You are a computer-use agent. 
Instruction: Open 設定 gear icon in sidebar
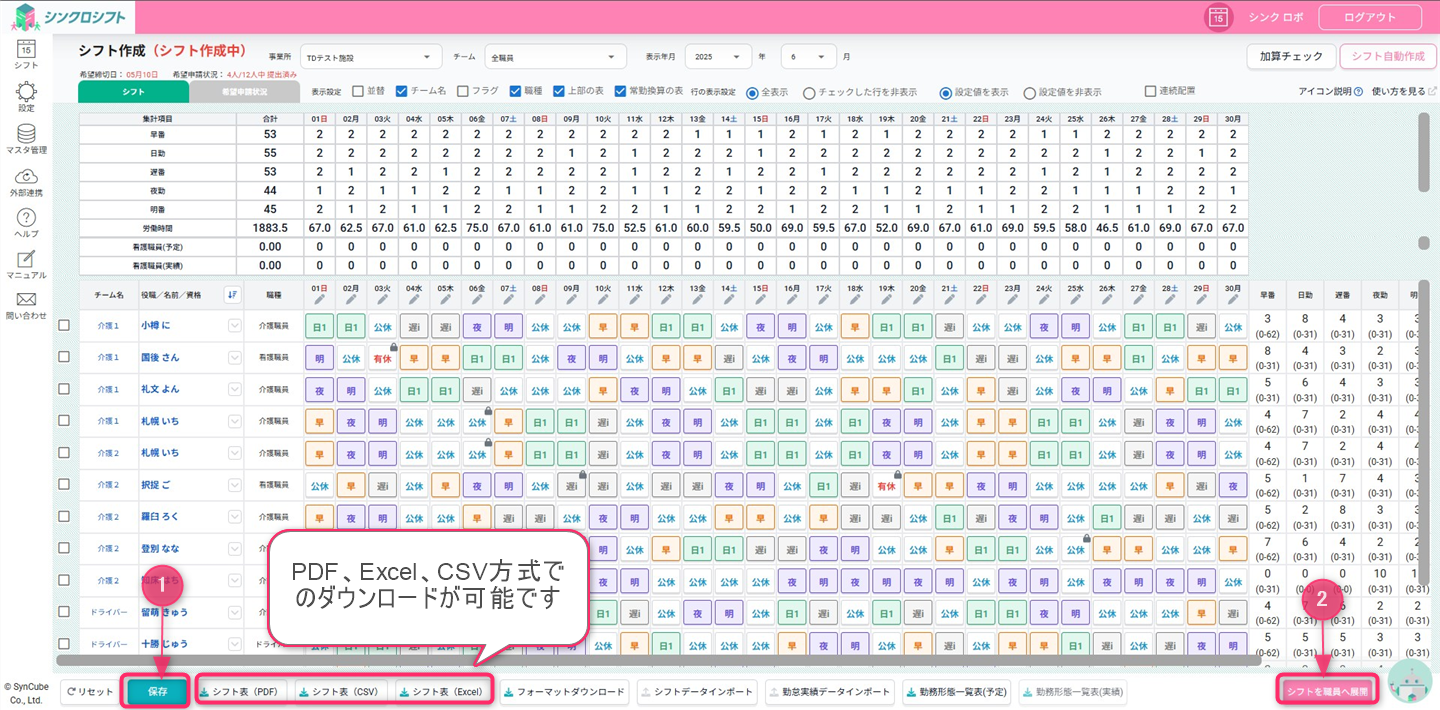[x=26, y=92]
